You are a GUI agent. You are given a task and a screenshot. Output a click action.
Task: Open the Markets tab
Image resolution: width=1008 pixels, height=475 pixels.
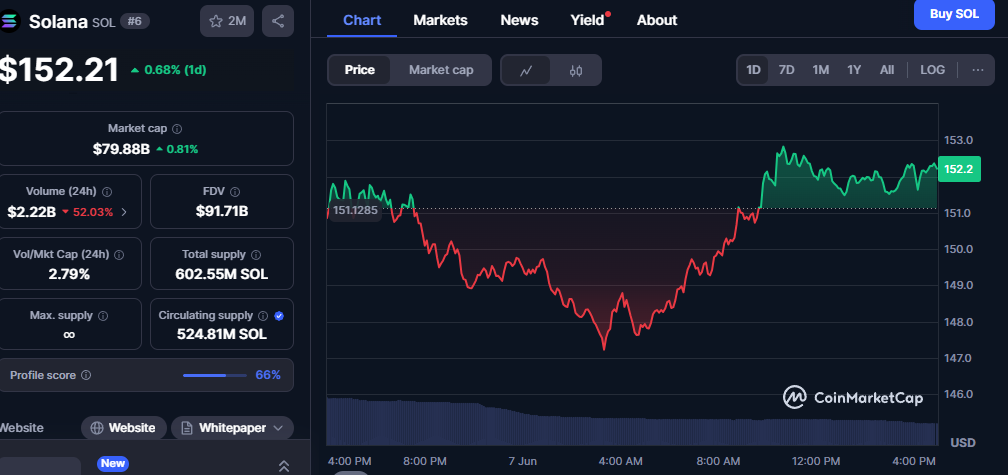(440, 20)
